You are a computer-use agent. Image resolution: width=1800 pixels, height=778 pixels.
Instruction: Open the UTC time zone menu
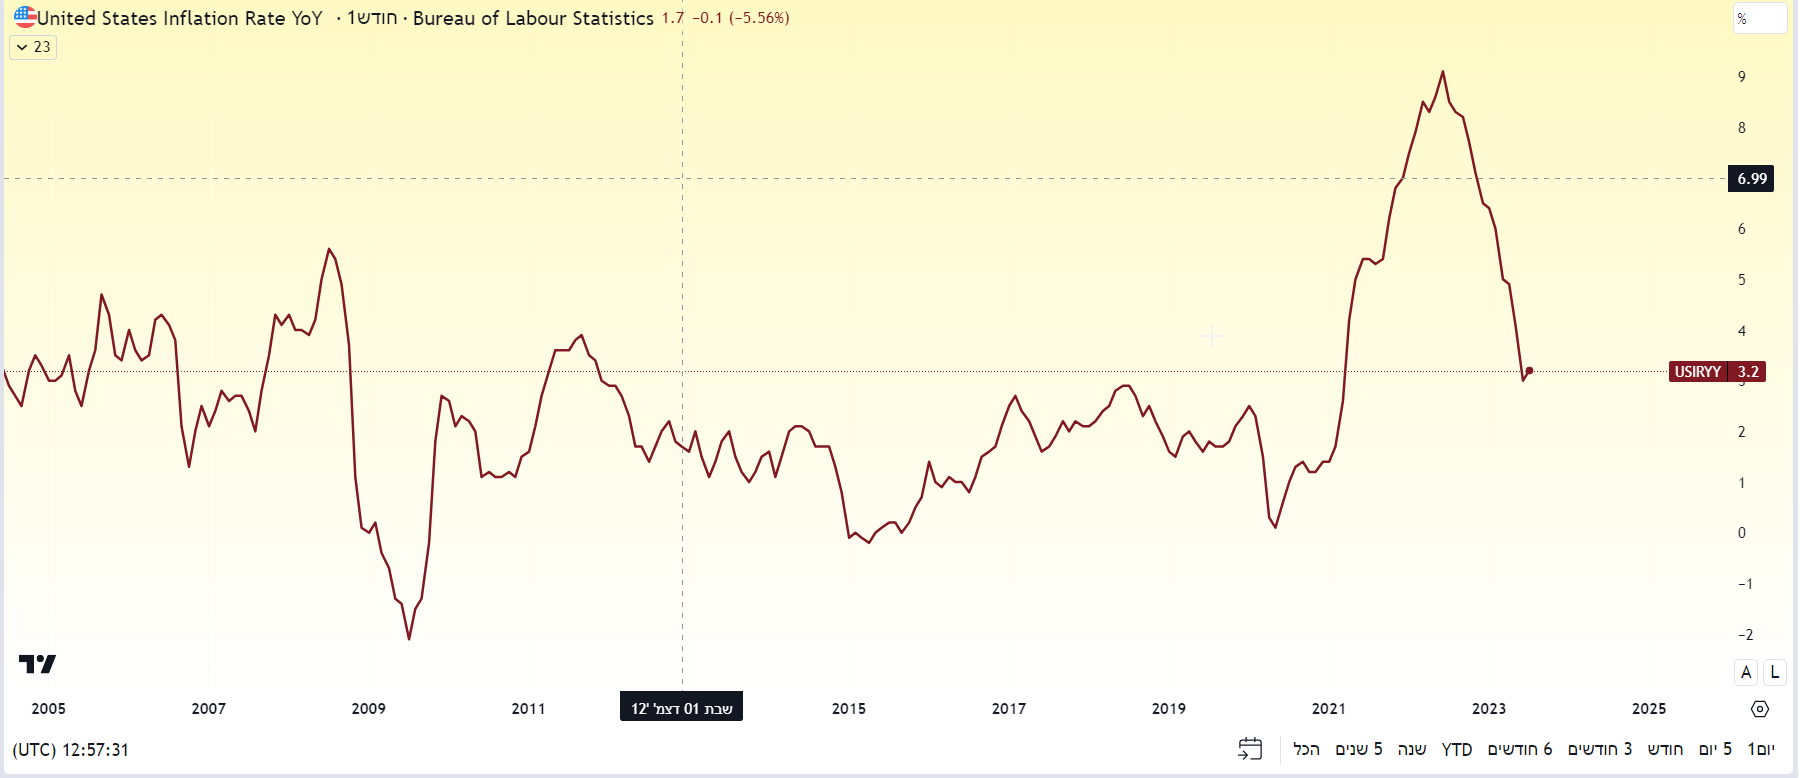point(70,750)
